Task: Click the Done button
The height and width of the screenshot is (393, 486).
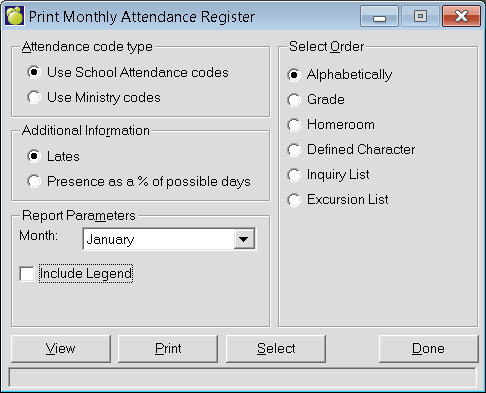Action: click(428, 349)
